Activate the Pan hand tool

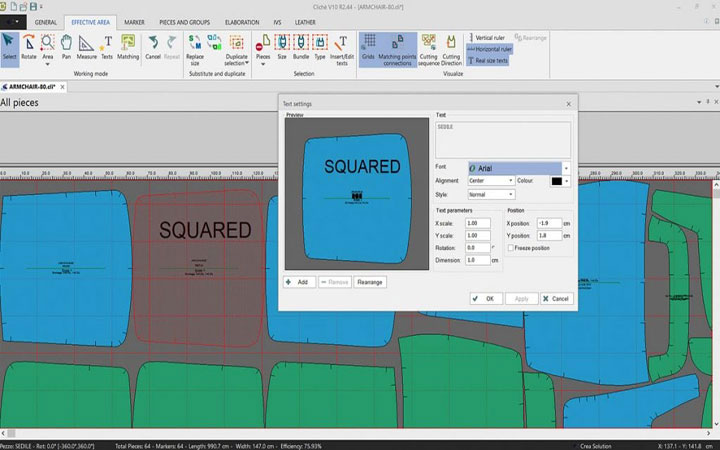[66, 45]
